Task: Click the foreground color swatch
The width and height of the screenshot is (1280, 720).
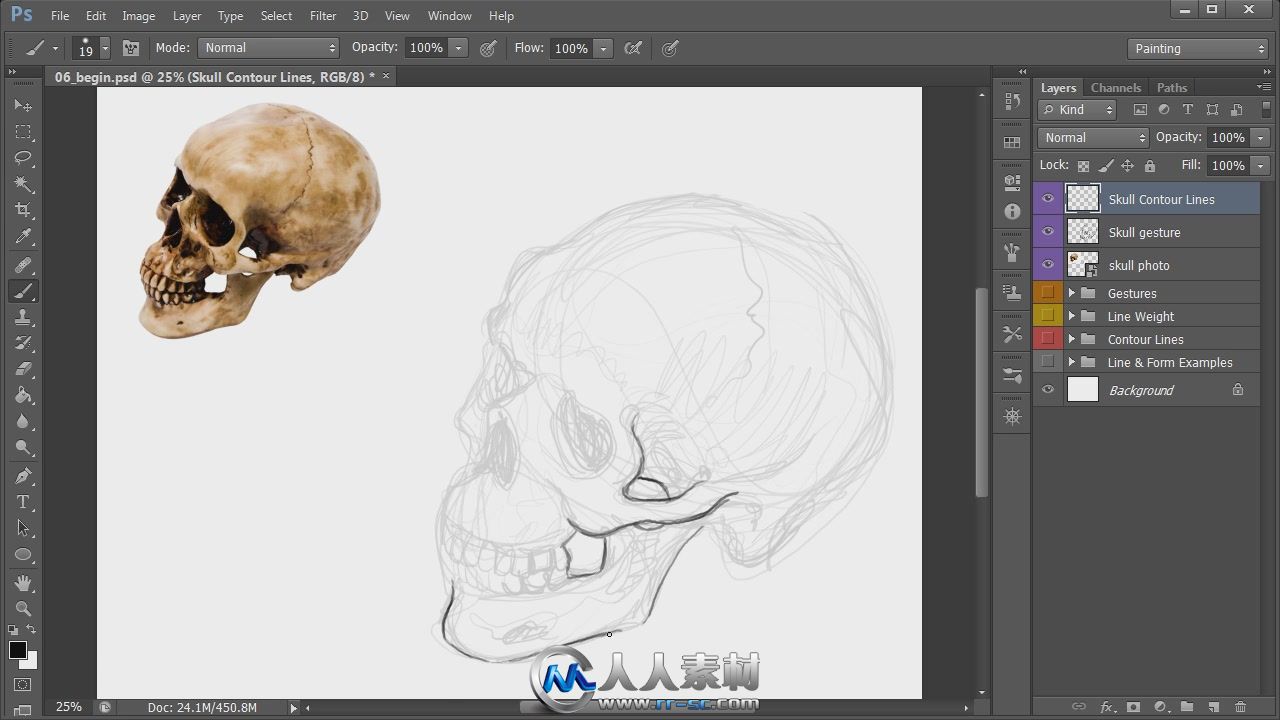Action: tap(17, 650)
